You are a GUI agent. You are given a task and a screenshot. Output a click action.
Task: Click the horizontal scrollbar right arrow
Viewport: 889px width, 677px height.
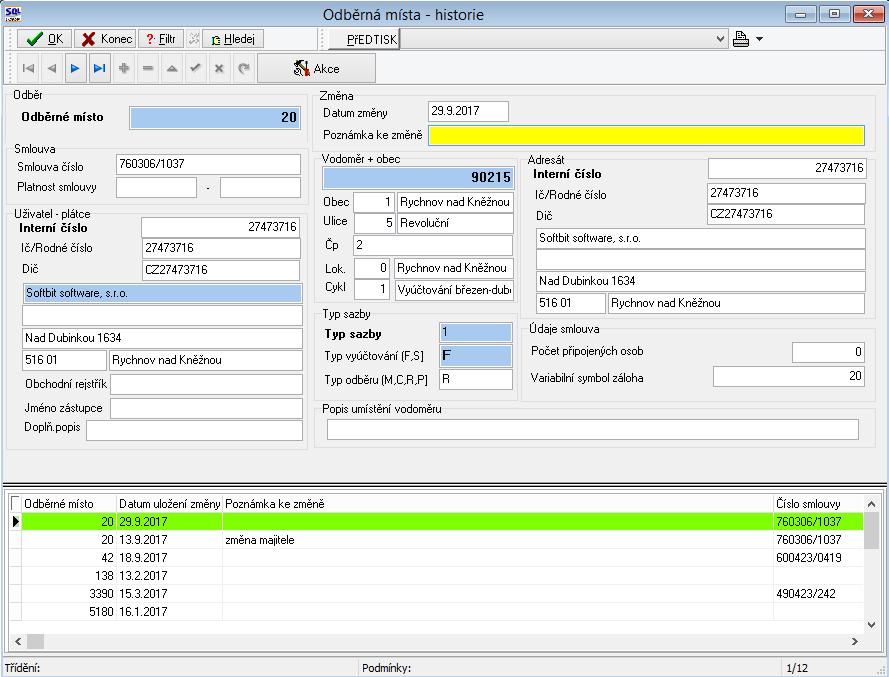click(x=854, y=641)
